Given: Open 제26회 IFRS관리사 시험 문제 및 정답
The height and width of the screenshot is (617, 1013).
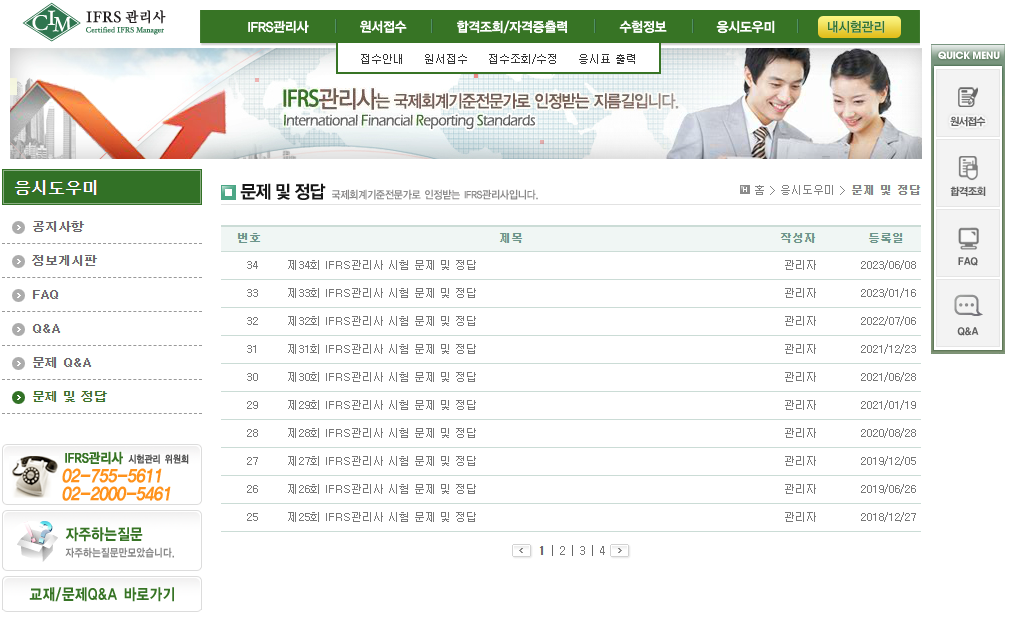Looking at the screenshot, I should click(x=382, y=489).
